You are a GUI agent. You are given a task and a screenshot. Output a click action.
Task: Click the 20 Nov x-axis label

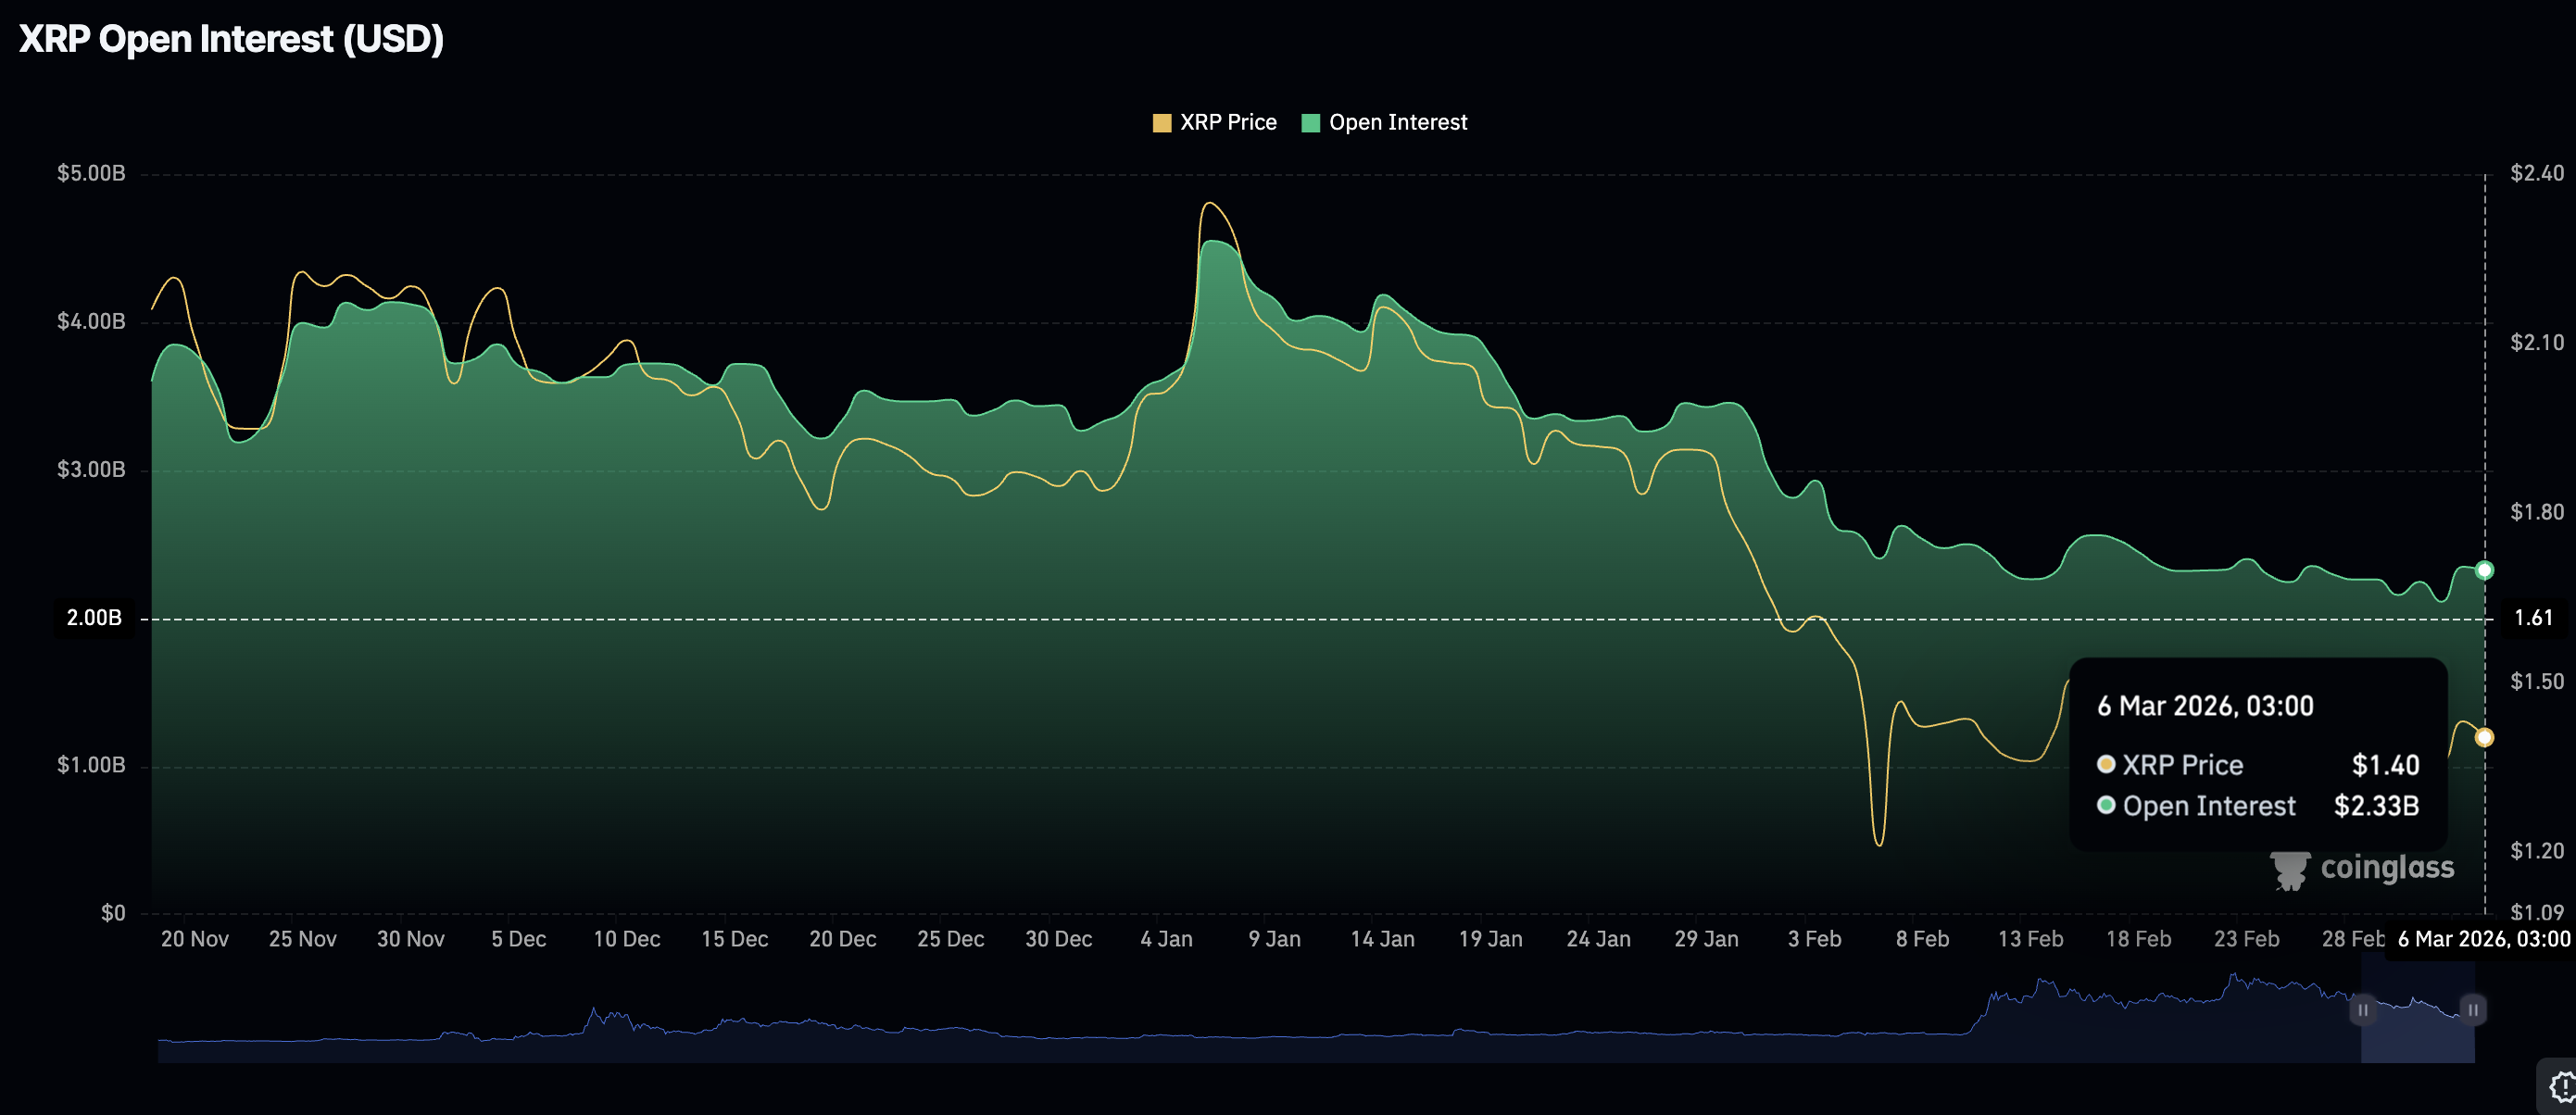[x=194, y=939]
